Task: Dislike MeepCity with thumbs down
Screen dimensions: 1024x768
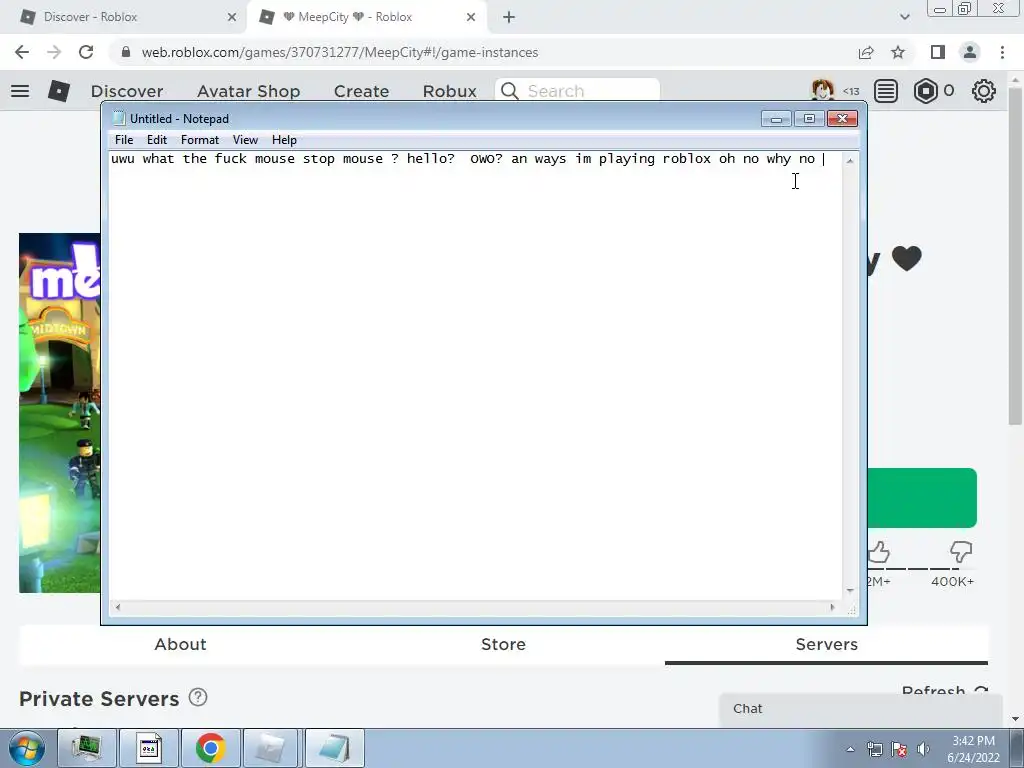Action: (961, 552)
